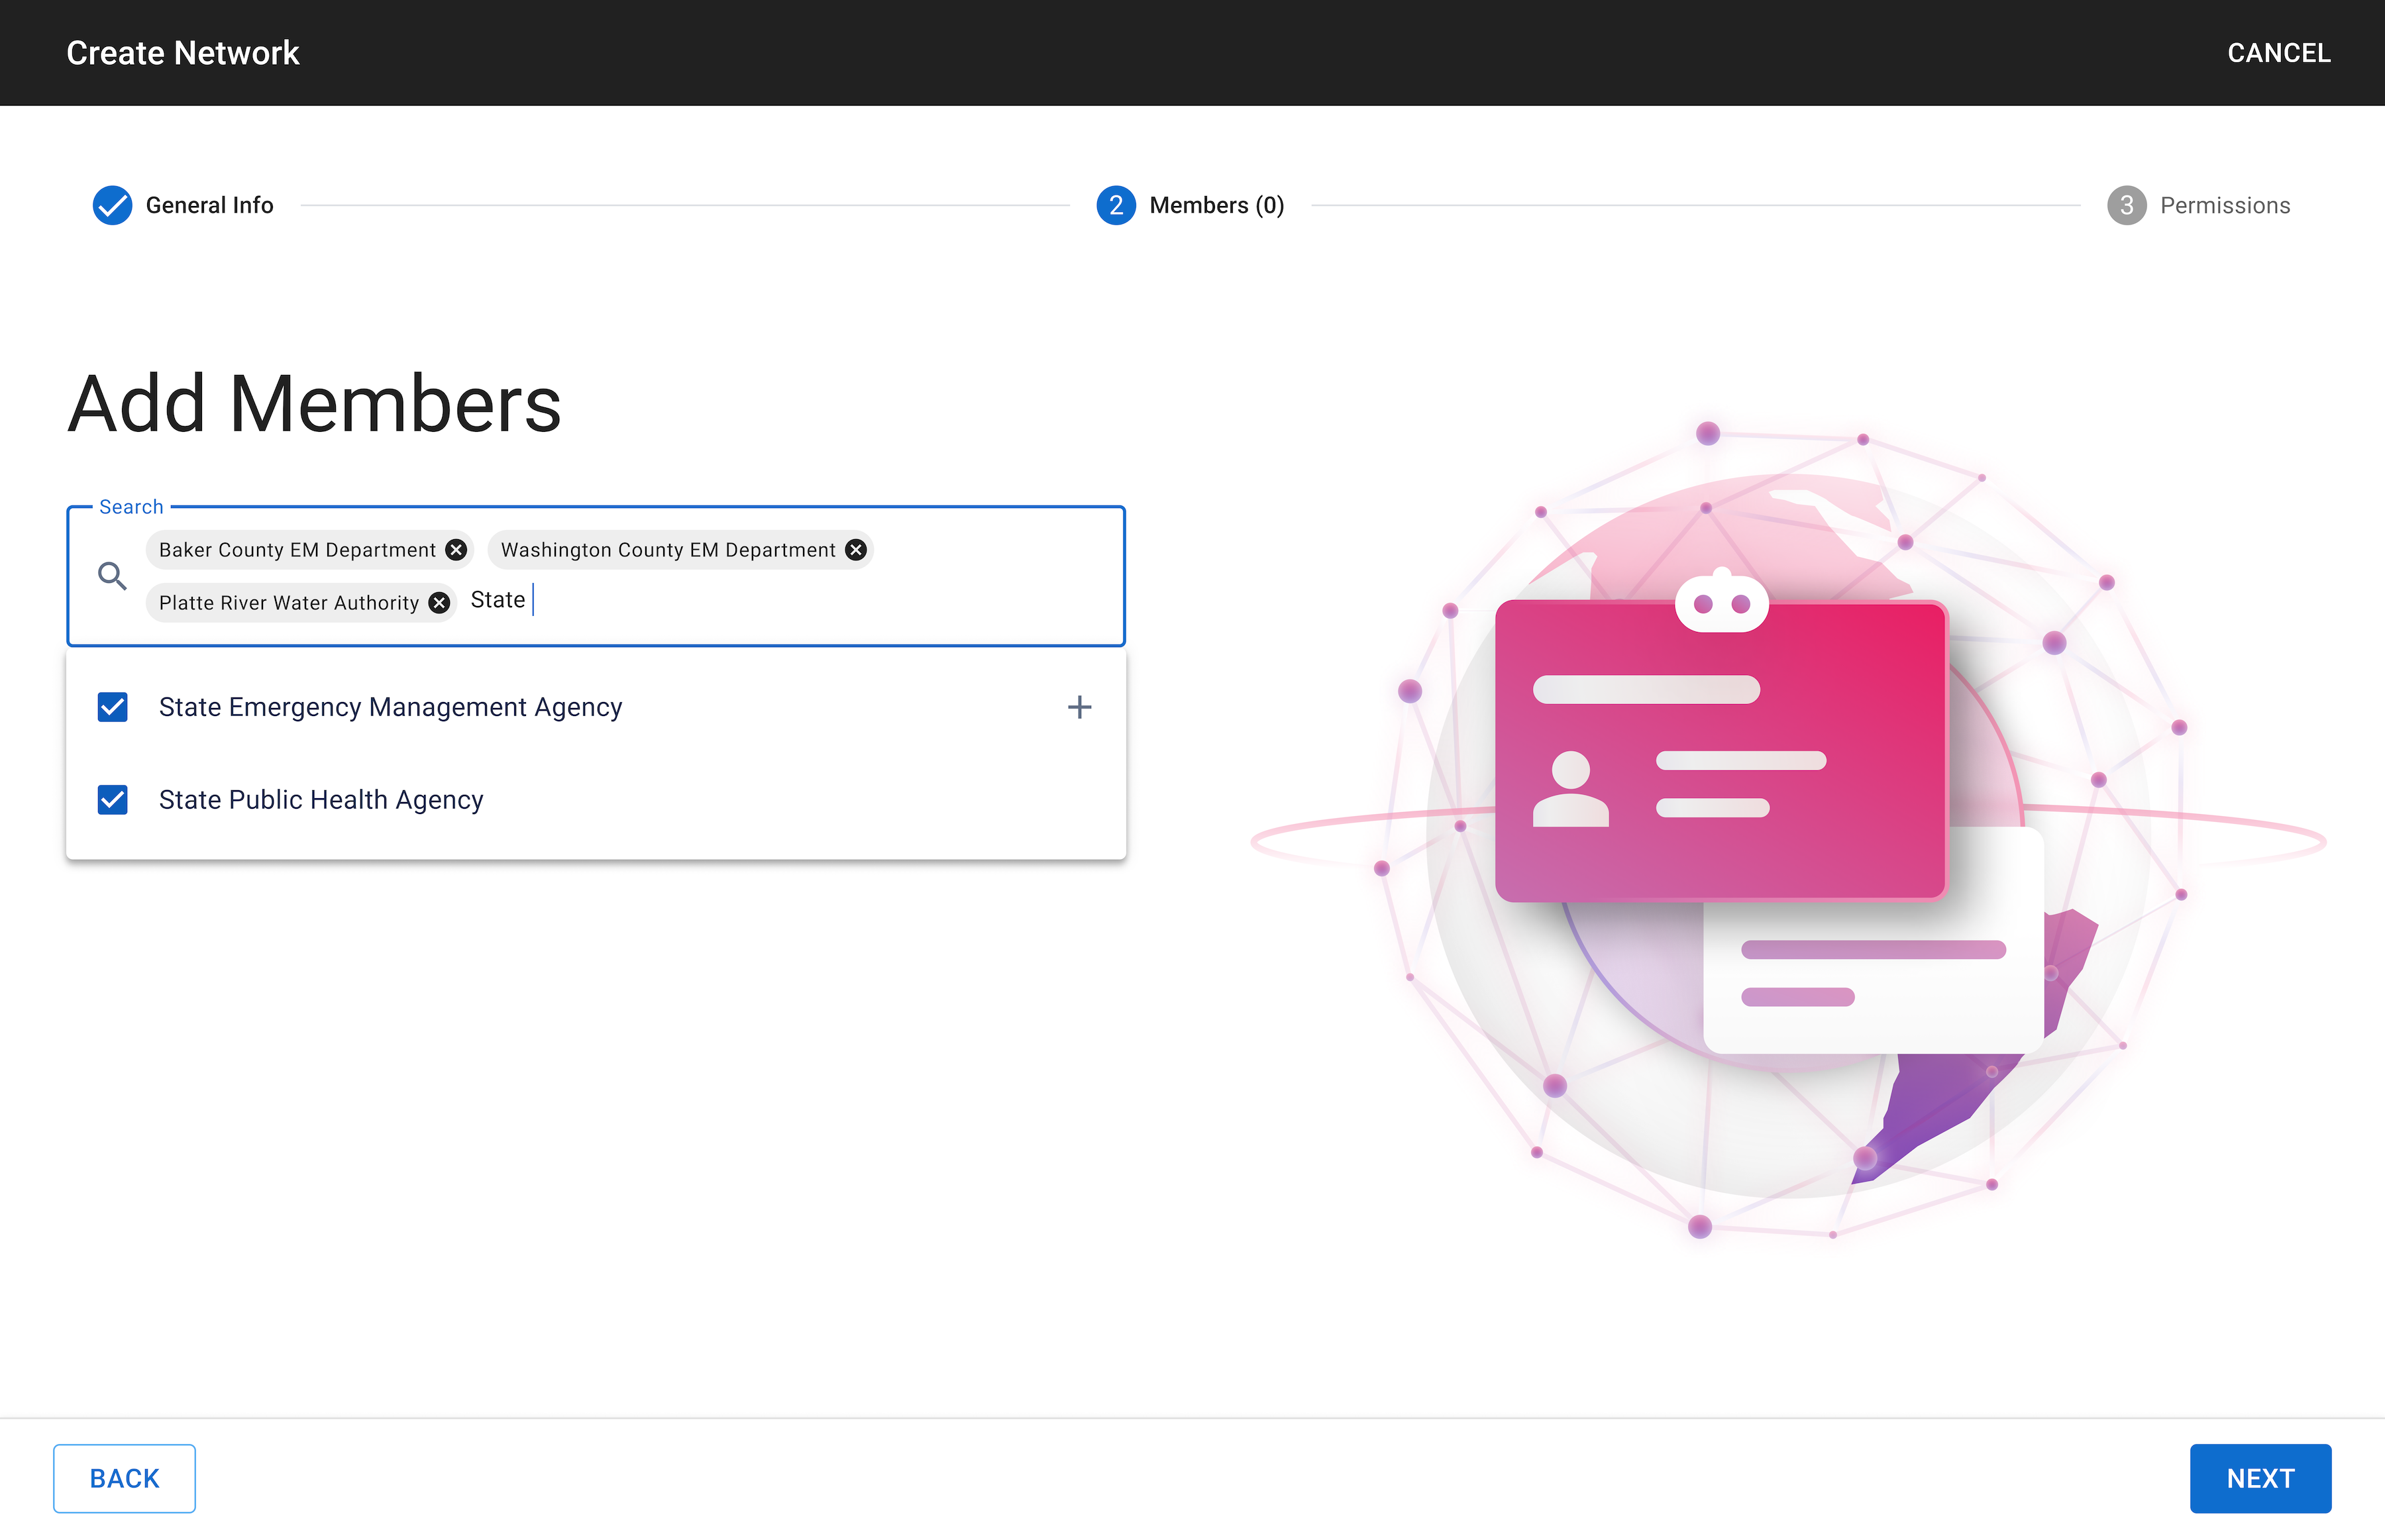The height and width of the screenshot is (1540, 2385).
Task: Uncheck State Emergency Management Agency checkbox
Action: point(113,707)
